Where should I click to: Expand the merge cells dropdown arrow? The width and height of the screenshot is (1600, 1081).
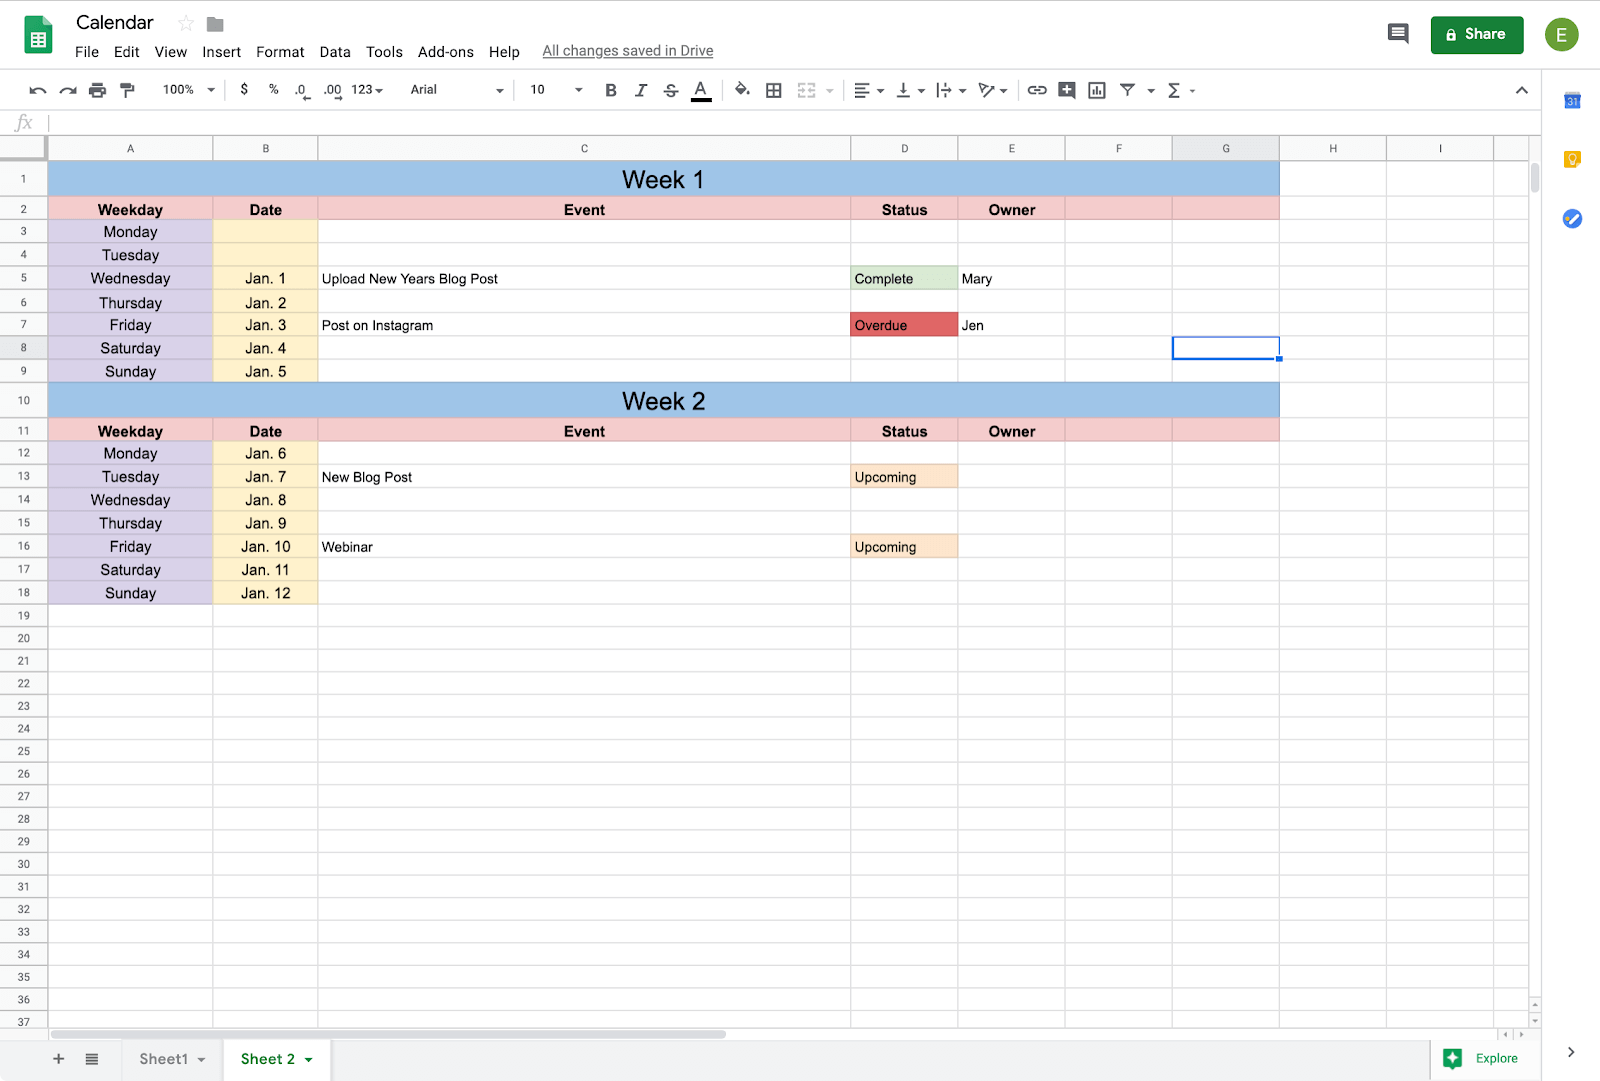pyautogui.click(x=830, y=91)
